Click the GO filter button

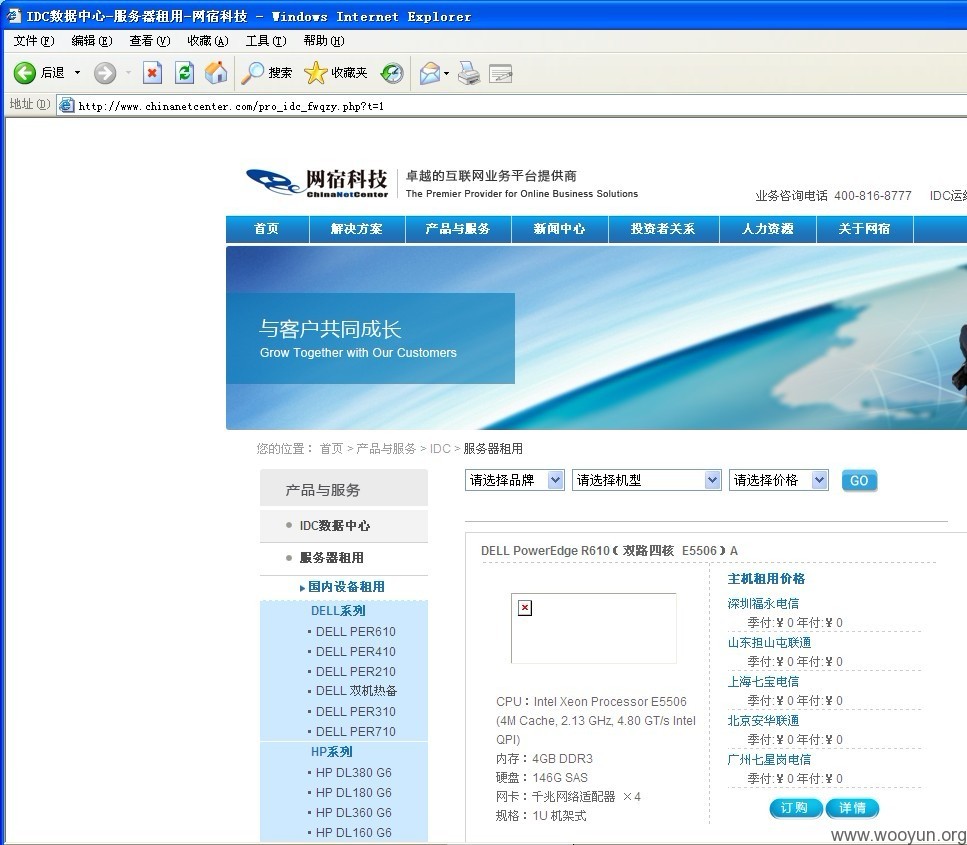859,480
